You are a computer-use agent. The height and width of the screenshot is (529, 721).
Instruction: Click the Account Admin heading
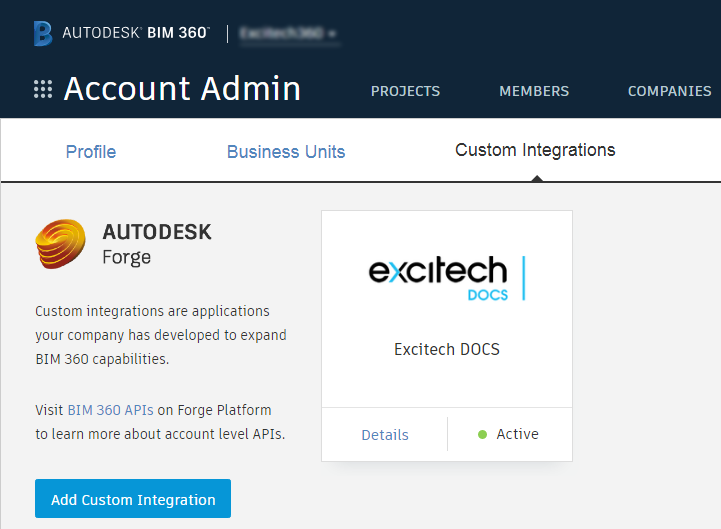tap(182, 89)
